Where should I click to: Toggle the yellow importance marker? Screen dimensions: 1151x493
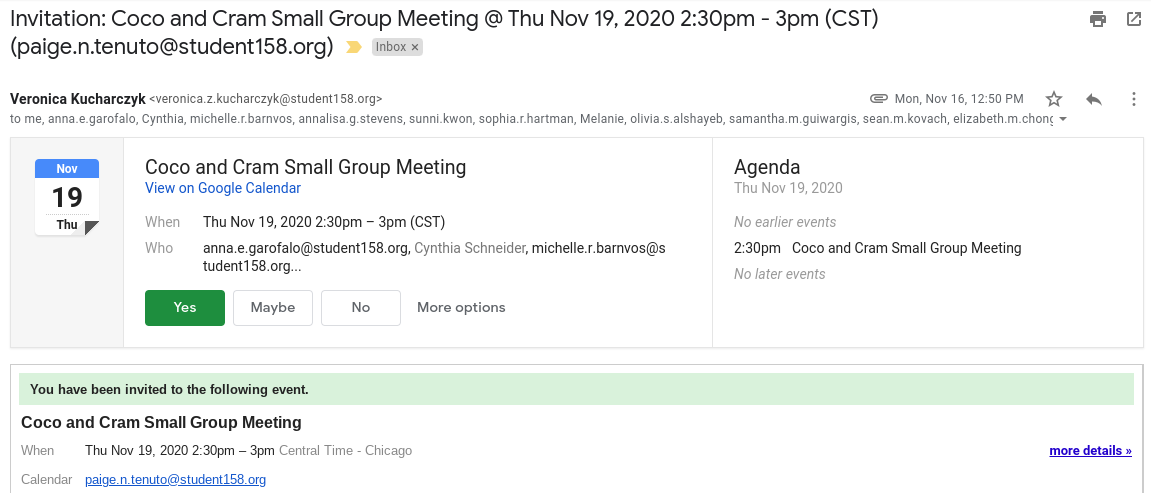pyautogui.click(x=353, y=47)
